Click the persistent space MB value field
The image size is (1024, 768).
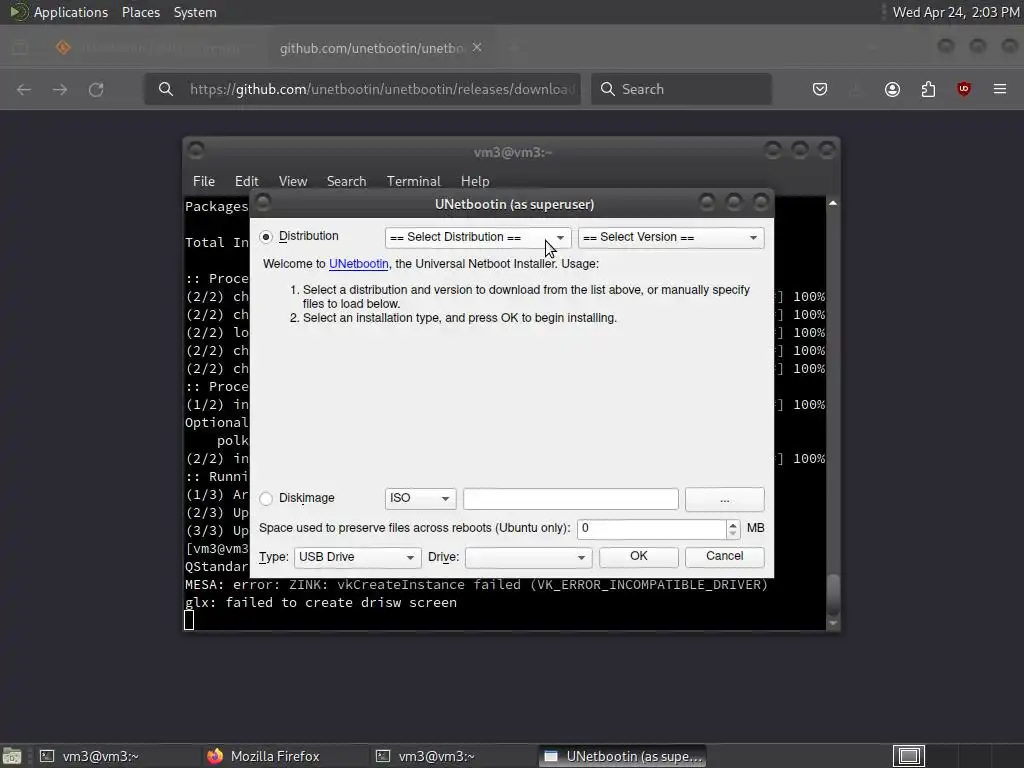tap(651, 528)
